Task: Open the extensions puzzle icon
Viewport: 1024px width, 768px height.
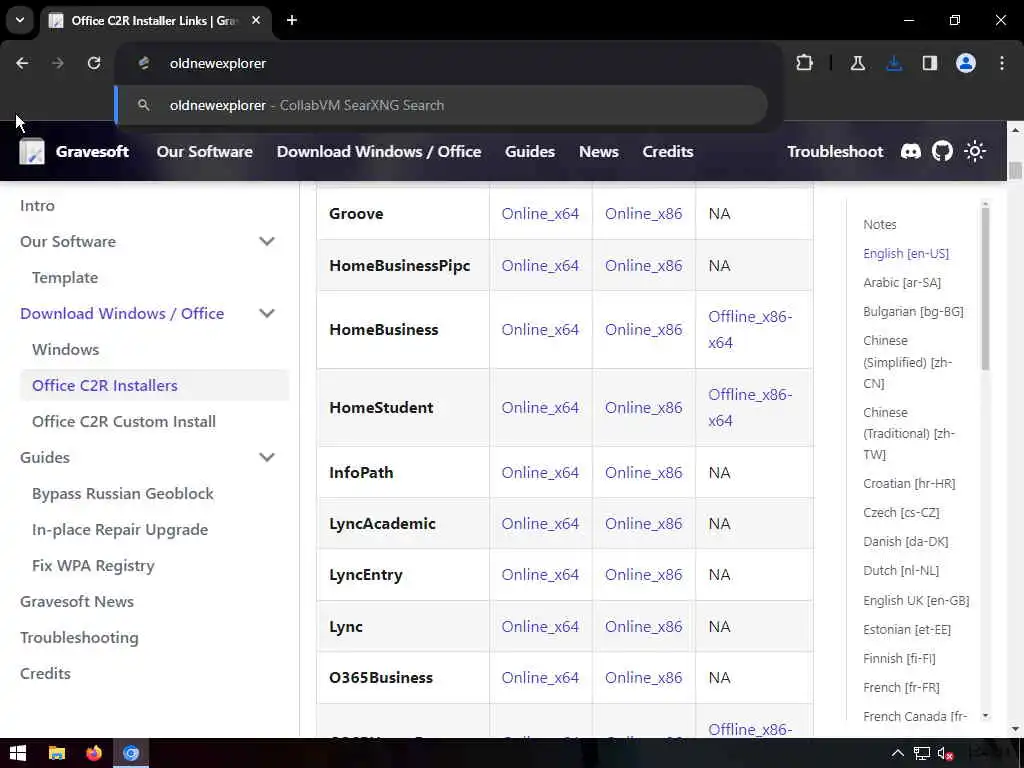Action: tap(805, 63)
